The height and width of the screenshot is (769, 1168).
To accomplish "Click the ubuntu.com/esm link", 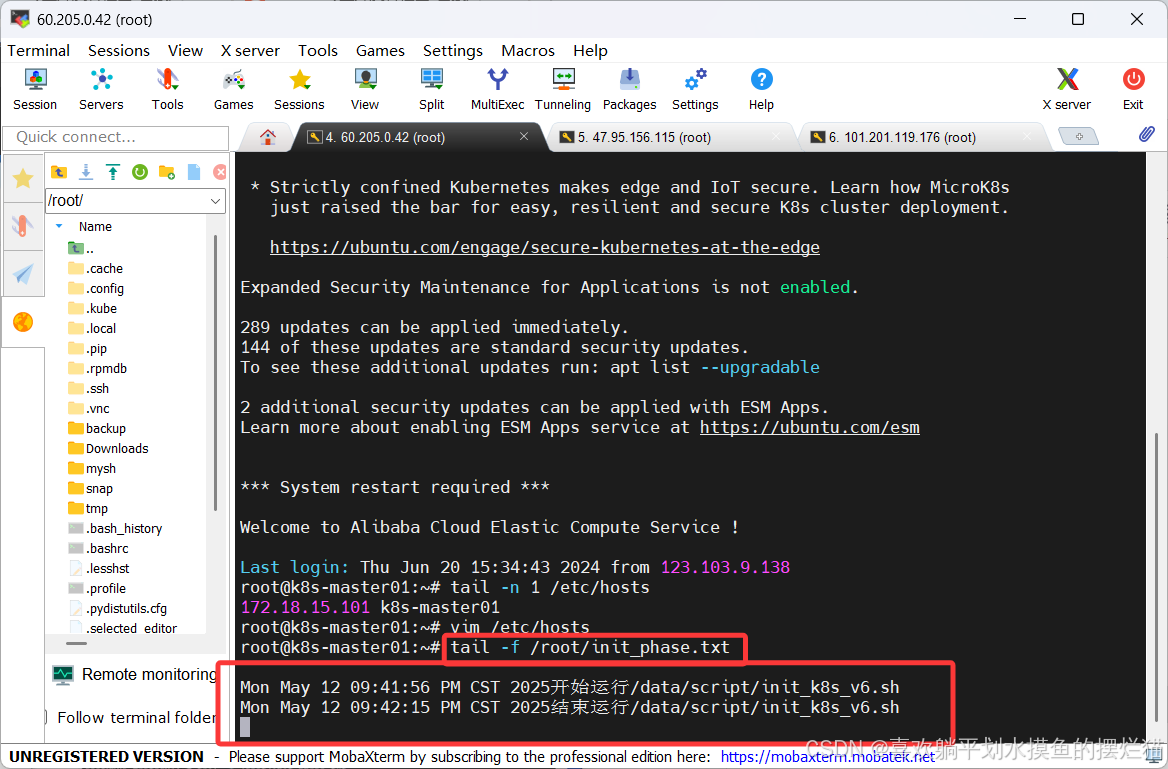I will tap(810, 428).
